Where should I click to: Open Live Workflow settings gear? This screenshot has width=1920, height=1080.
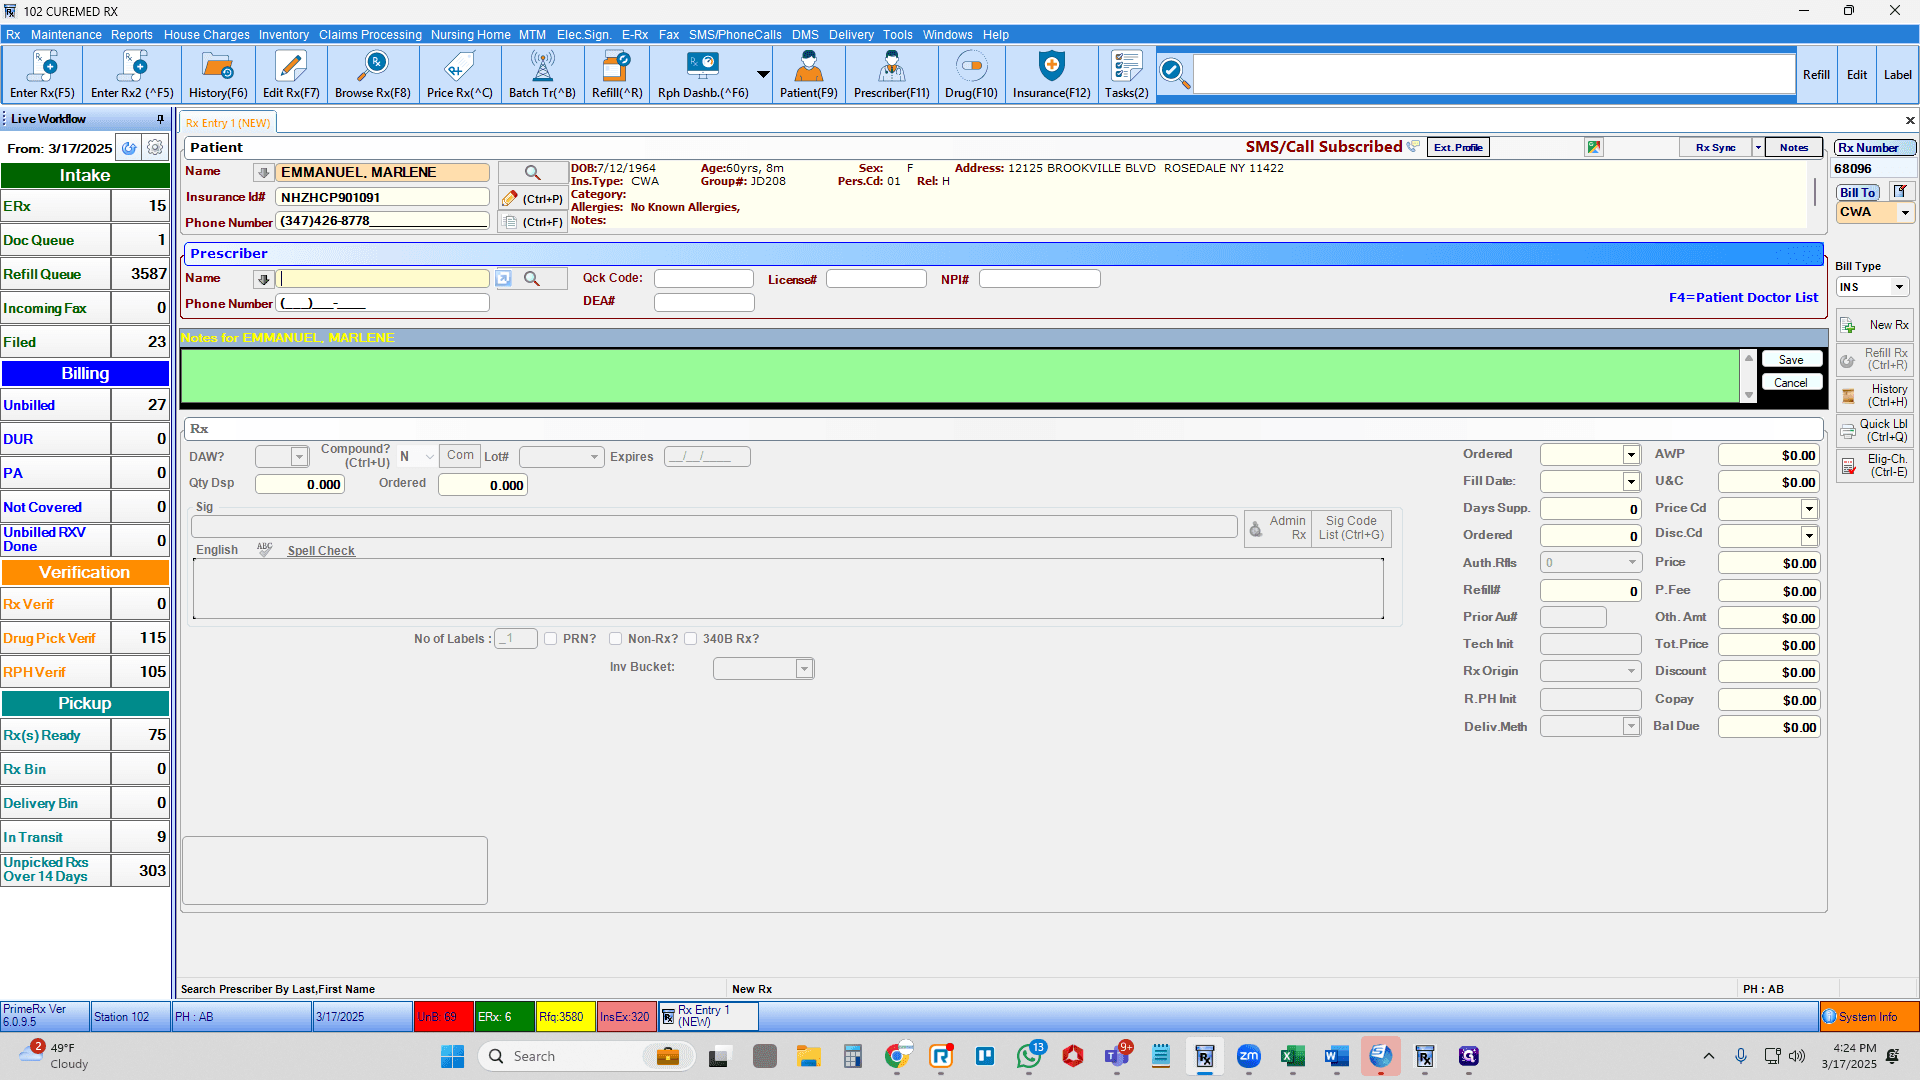click(x=155, y=148)
